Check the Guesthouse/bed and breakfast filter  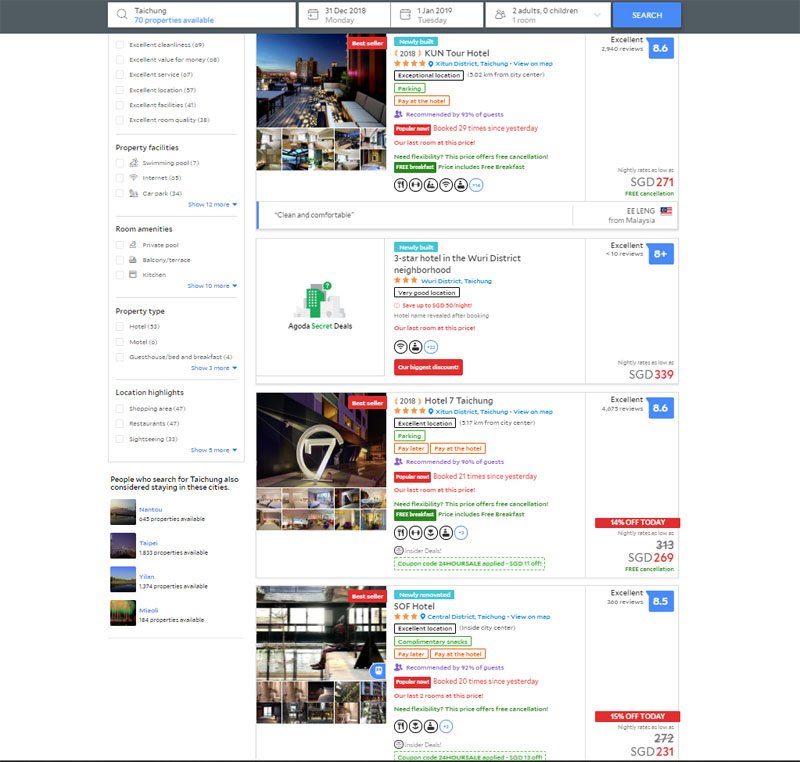click(x=119, y=357)
